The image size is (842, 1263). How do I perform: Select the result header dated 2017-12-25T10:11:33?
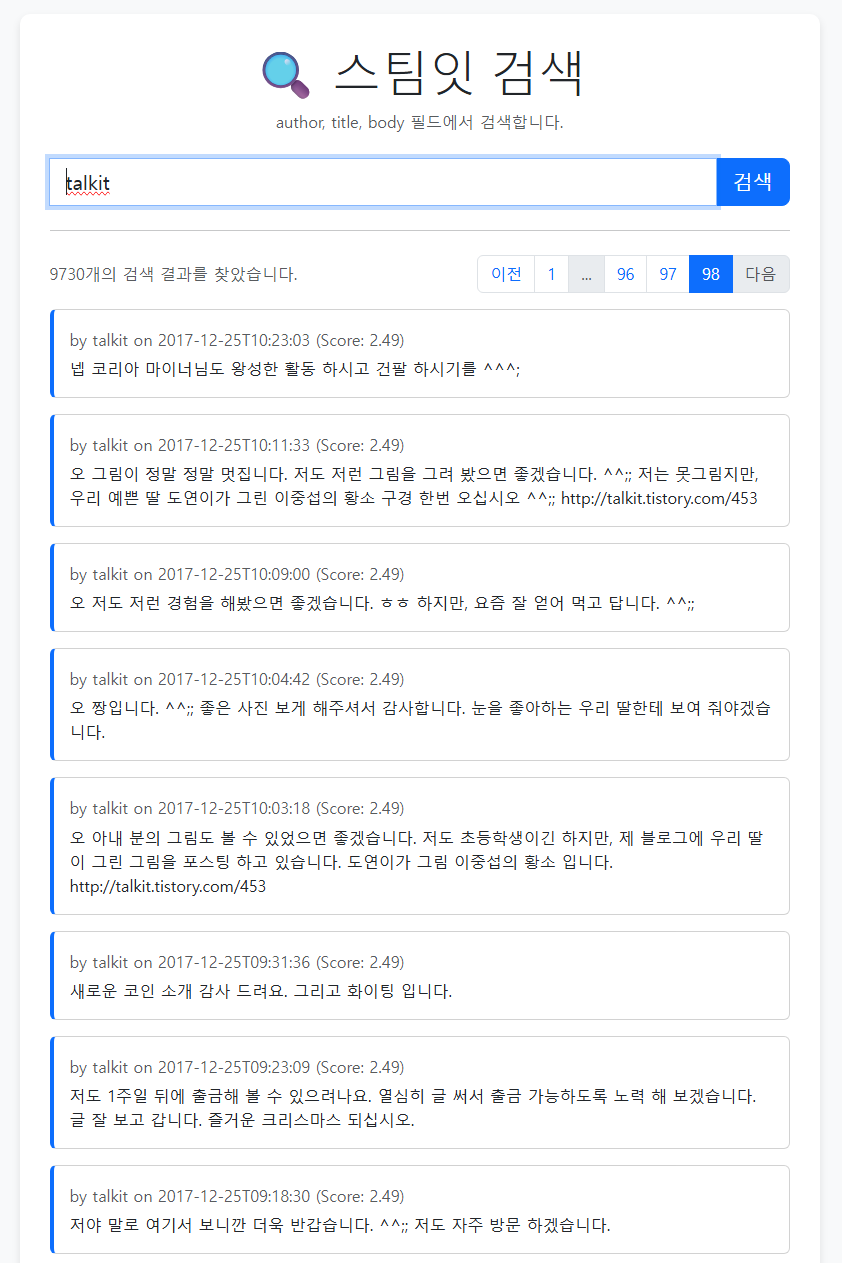pyautogui.click(x=237, y=445)
